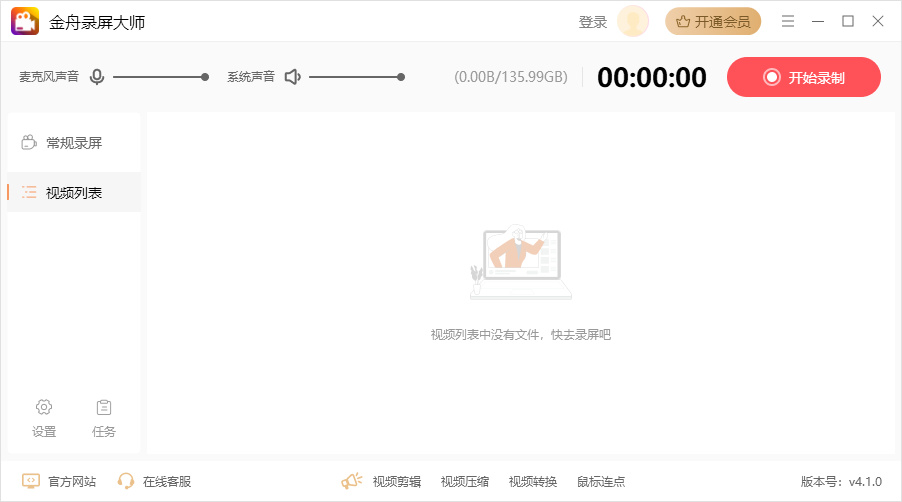
Task: Toggle the system sound speaker icon
Action: coord(292,77)
